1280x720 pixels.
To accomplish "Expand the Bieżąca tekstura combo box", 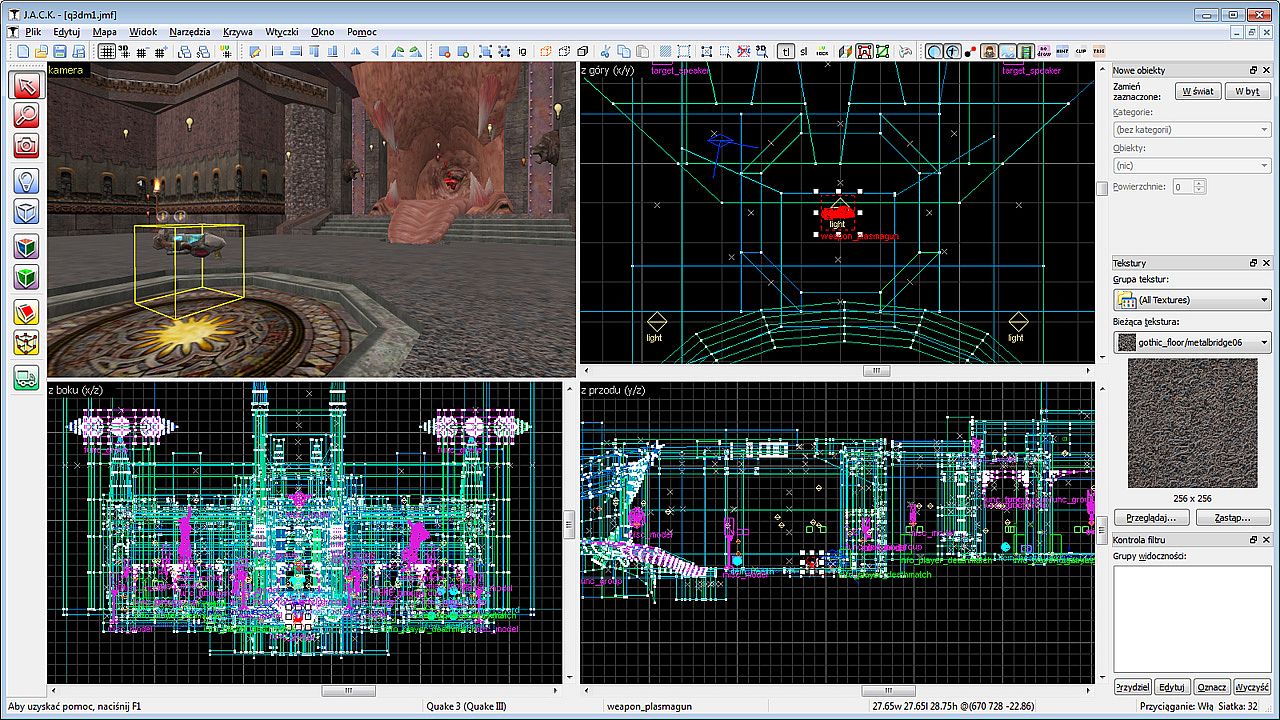I will pos(1192,343).
